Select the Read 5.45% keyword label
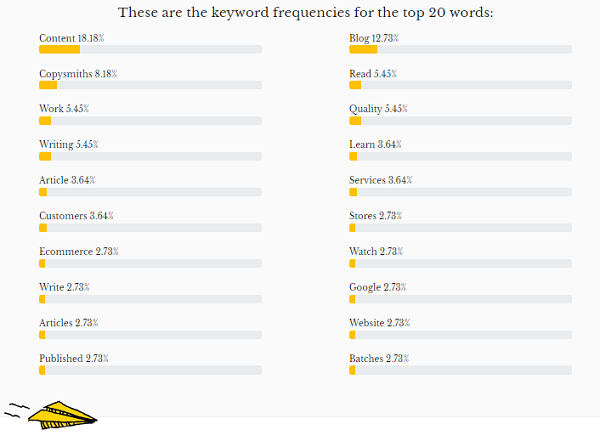 374,74
